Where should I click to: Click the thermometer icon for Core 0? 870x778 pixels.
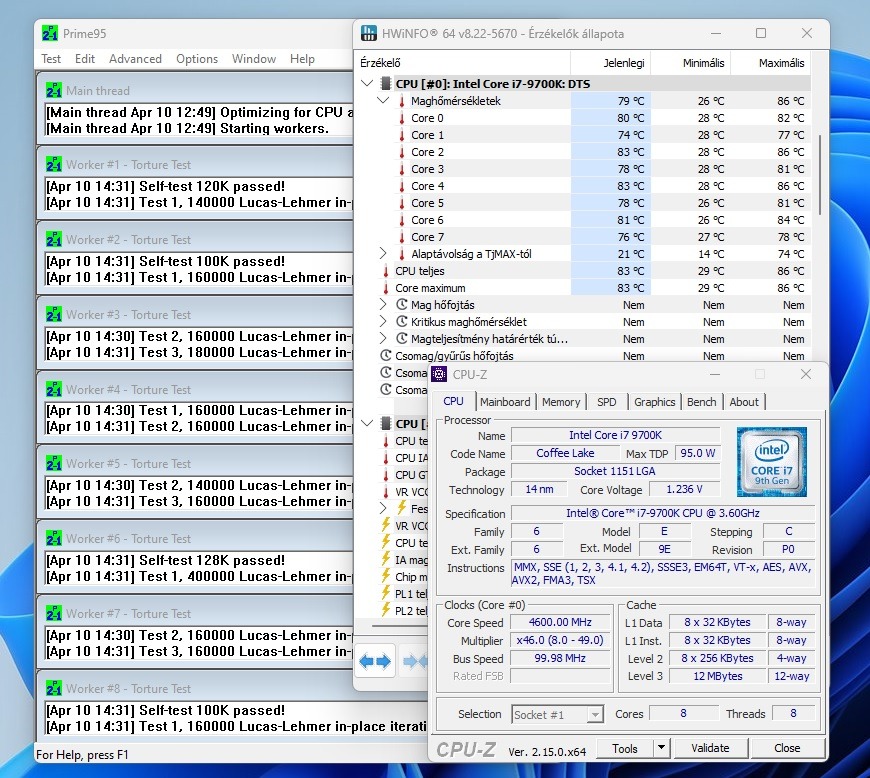coord(402,118)
